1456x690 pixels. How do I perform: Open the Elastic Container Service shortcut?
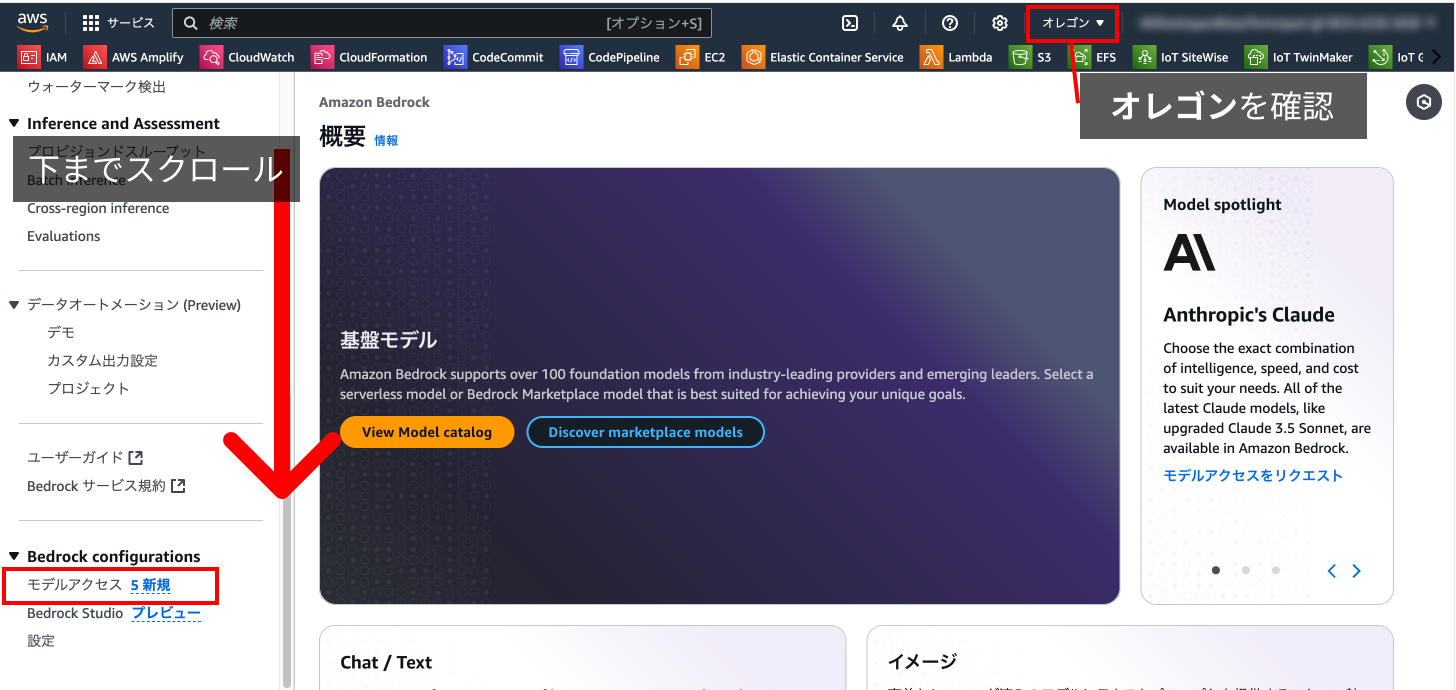coord(823,57)
